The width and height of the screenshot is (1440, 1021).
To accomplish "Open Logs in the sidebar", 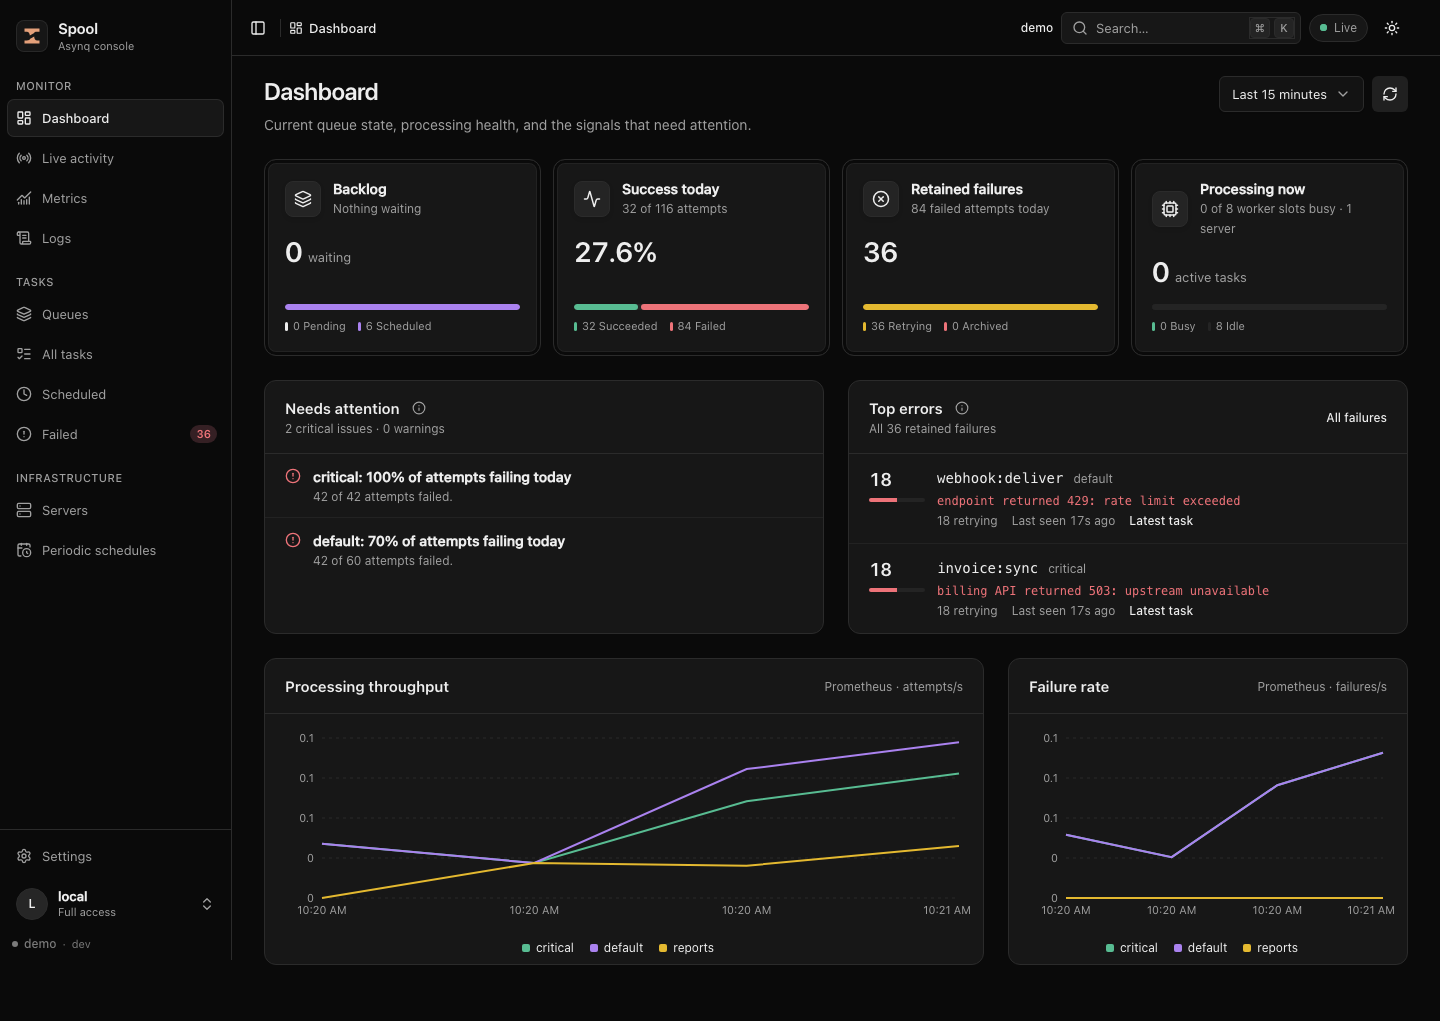I will click(x=116, y=238).
